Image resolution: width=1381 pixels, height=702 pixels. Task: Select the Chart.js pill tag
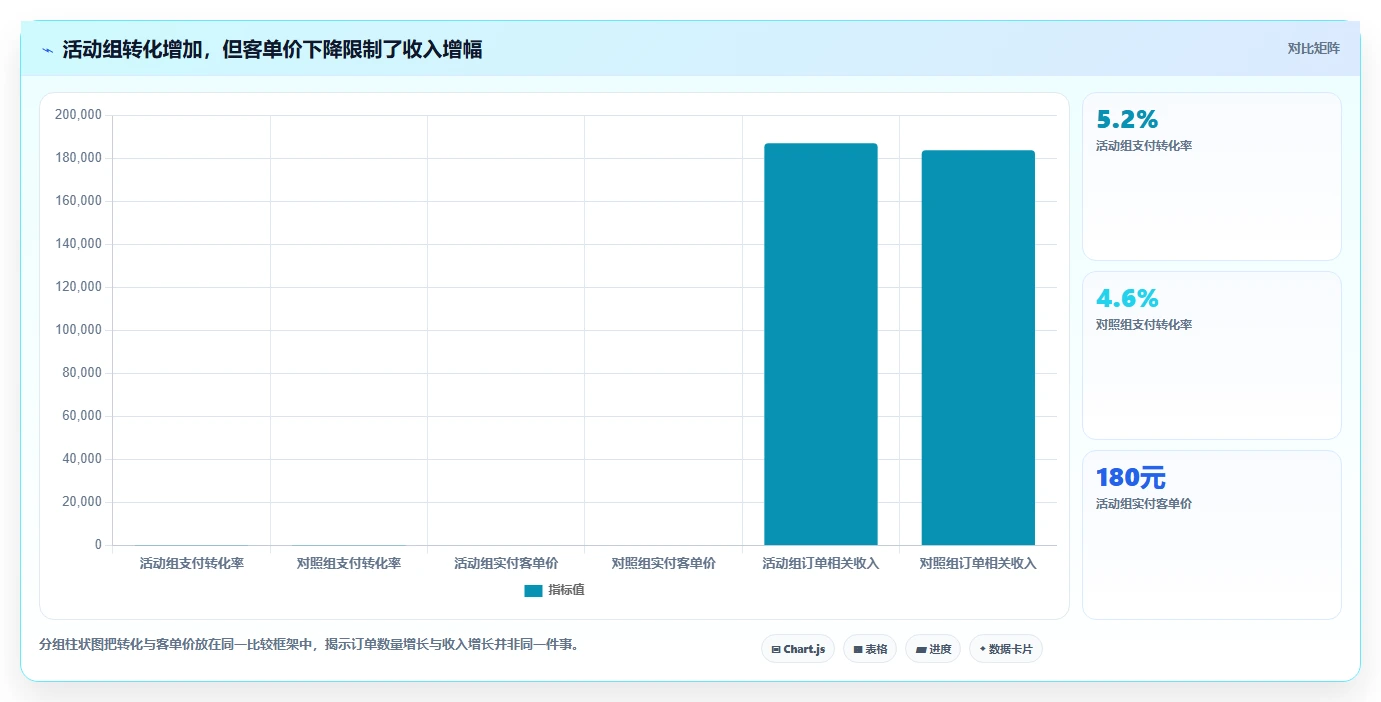798,649
